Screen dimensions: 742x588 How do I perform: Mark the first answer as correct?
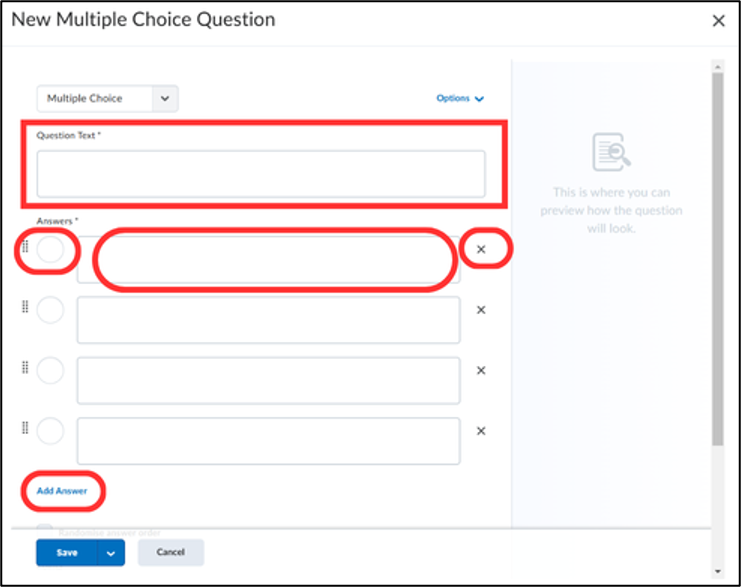point(50,249)
